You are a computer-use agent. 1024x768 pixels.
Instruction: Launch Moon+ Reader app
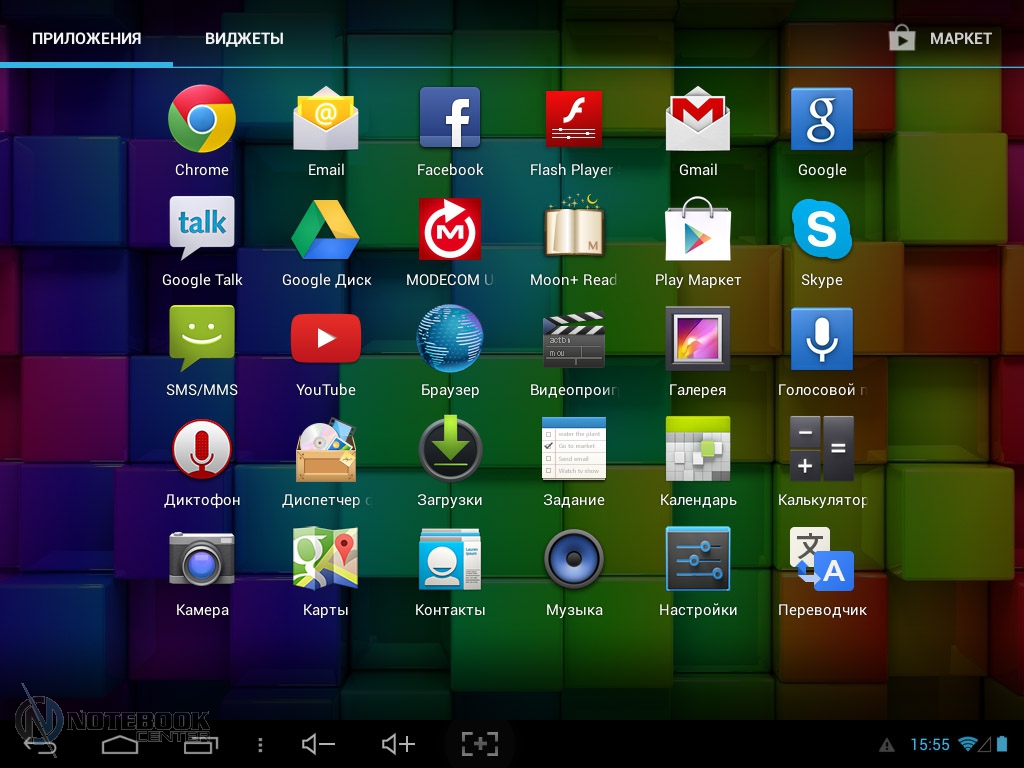coord(574,230)
